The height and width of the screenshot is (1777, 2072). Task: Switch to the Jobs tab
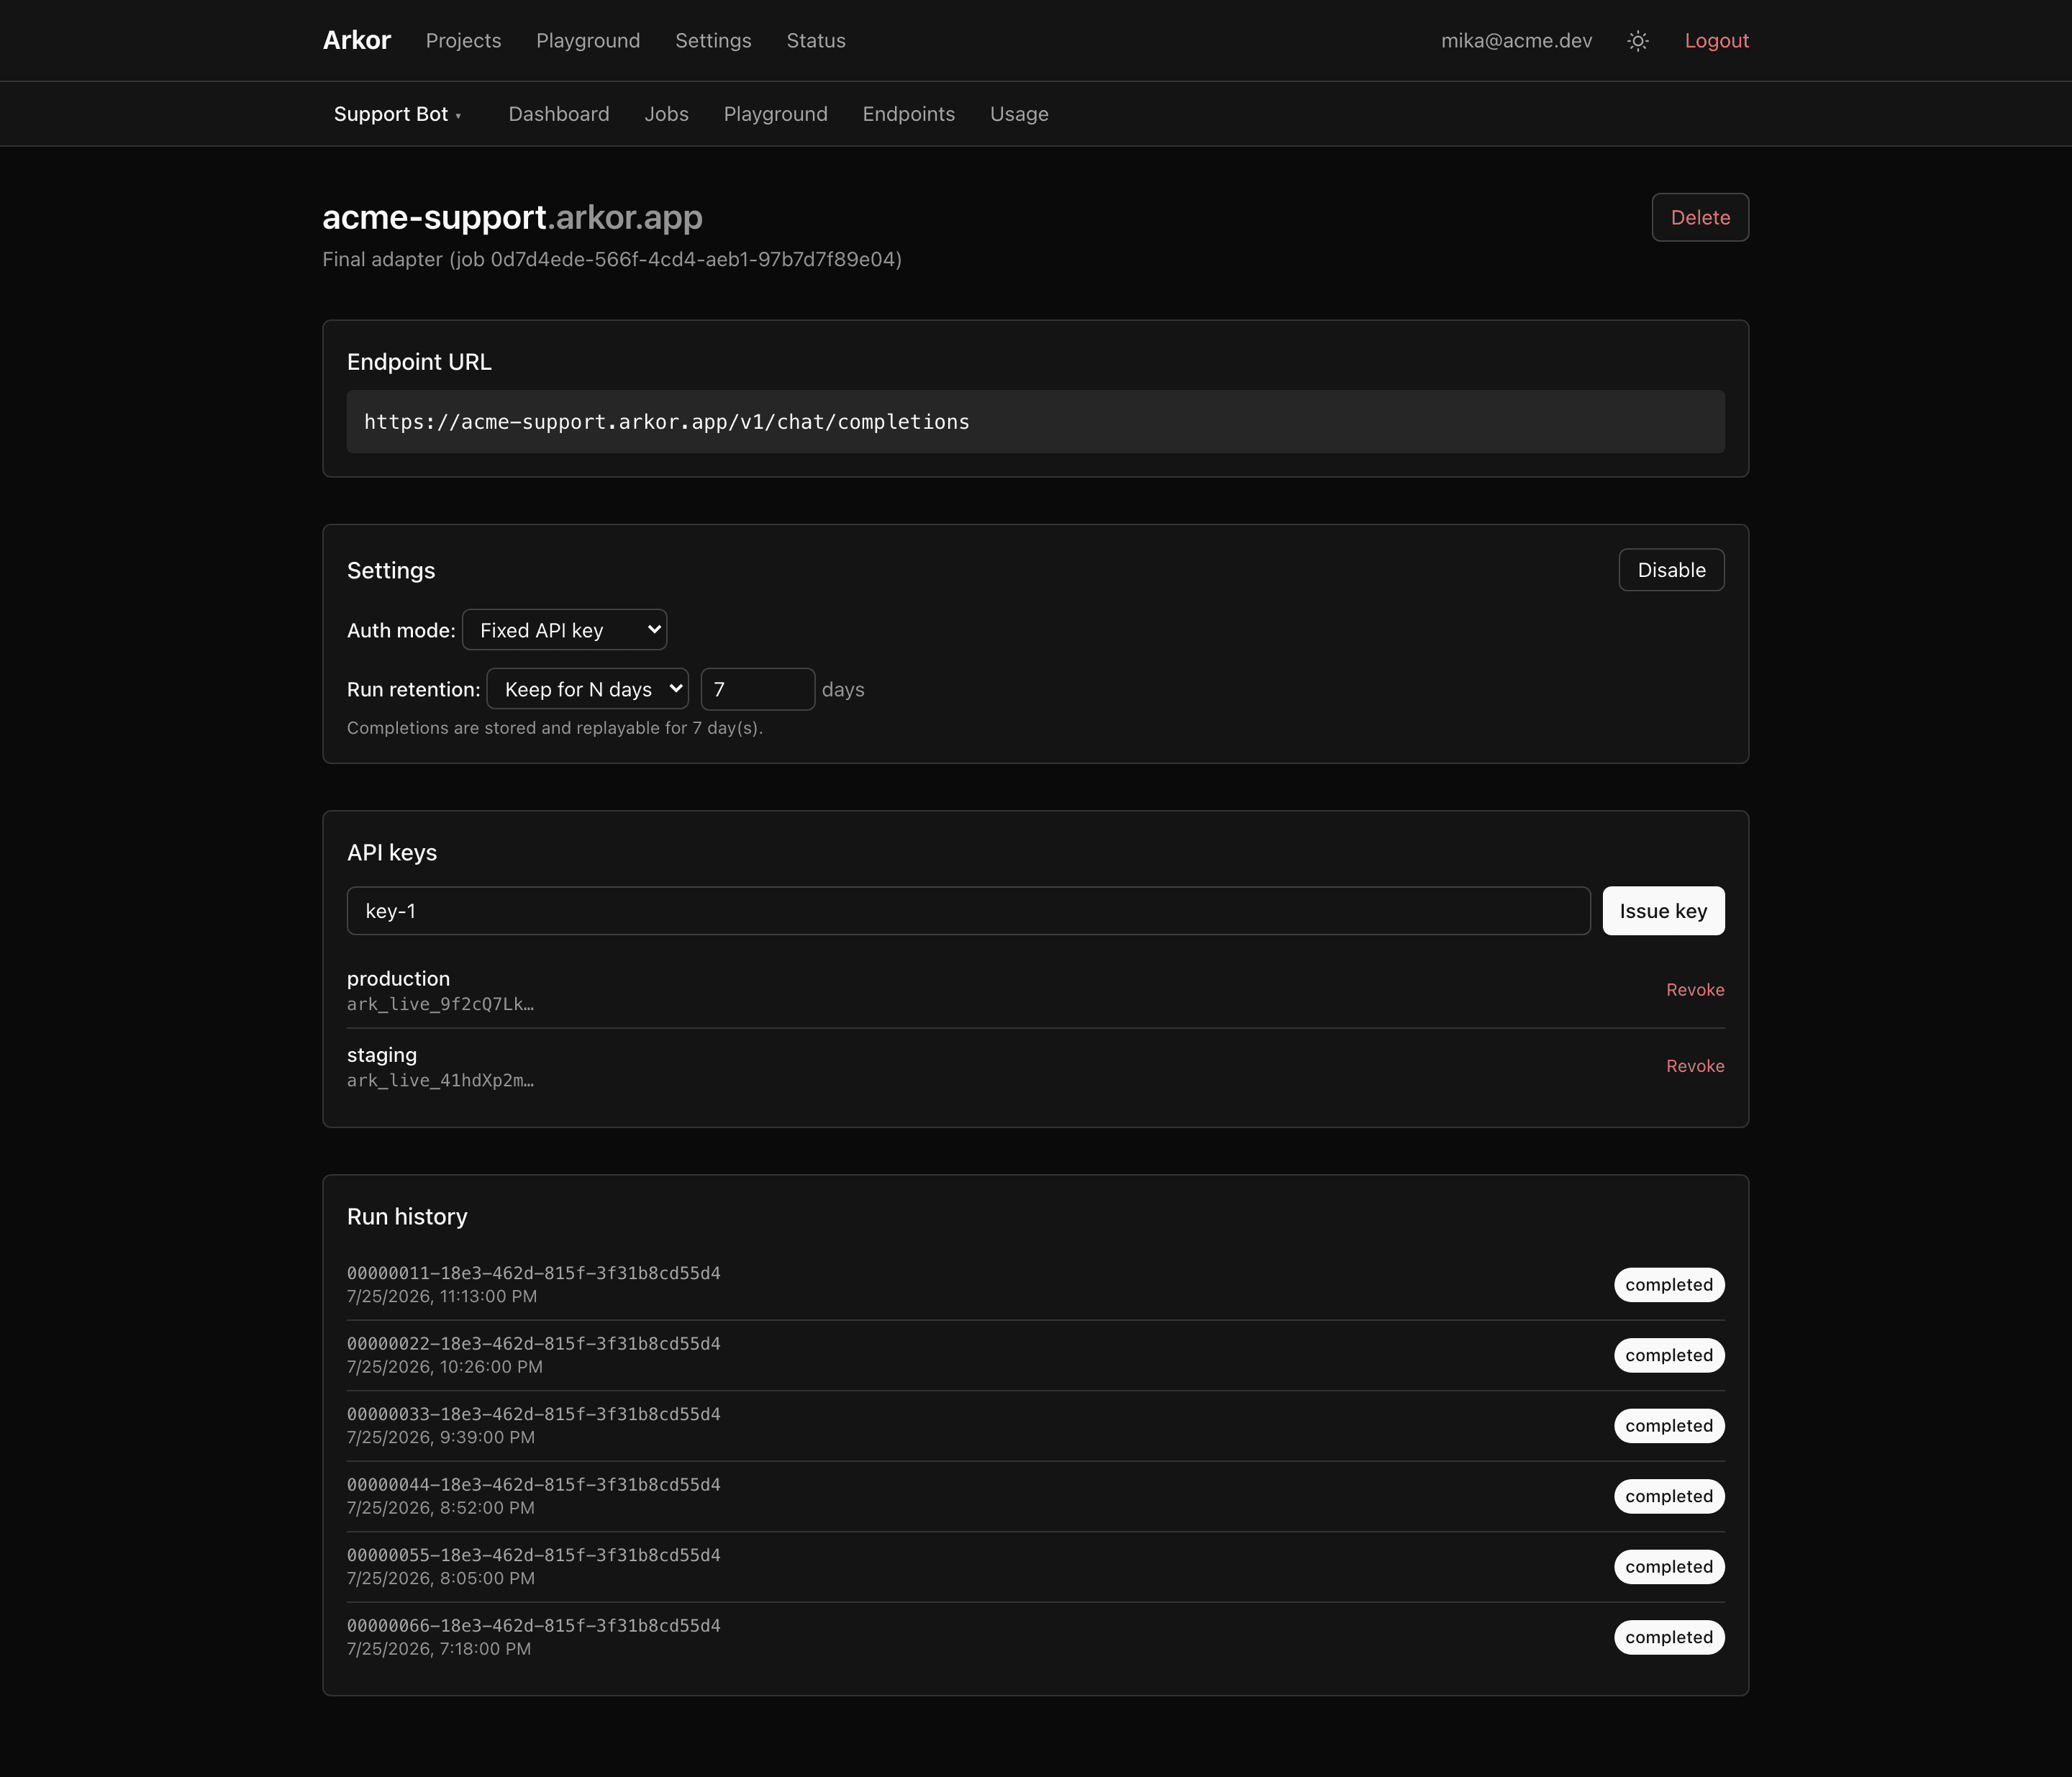(x=666, y=114)
